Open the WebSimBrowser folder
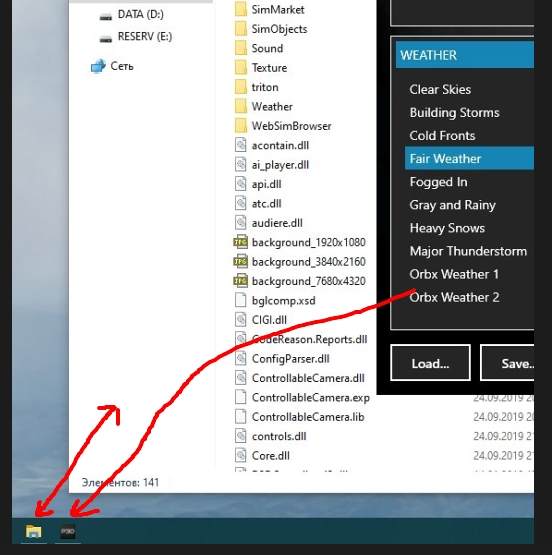The image size is (552, 555). [291, 126]
